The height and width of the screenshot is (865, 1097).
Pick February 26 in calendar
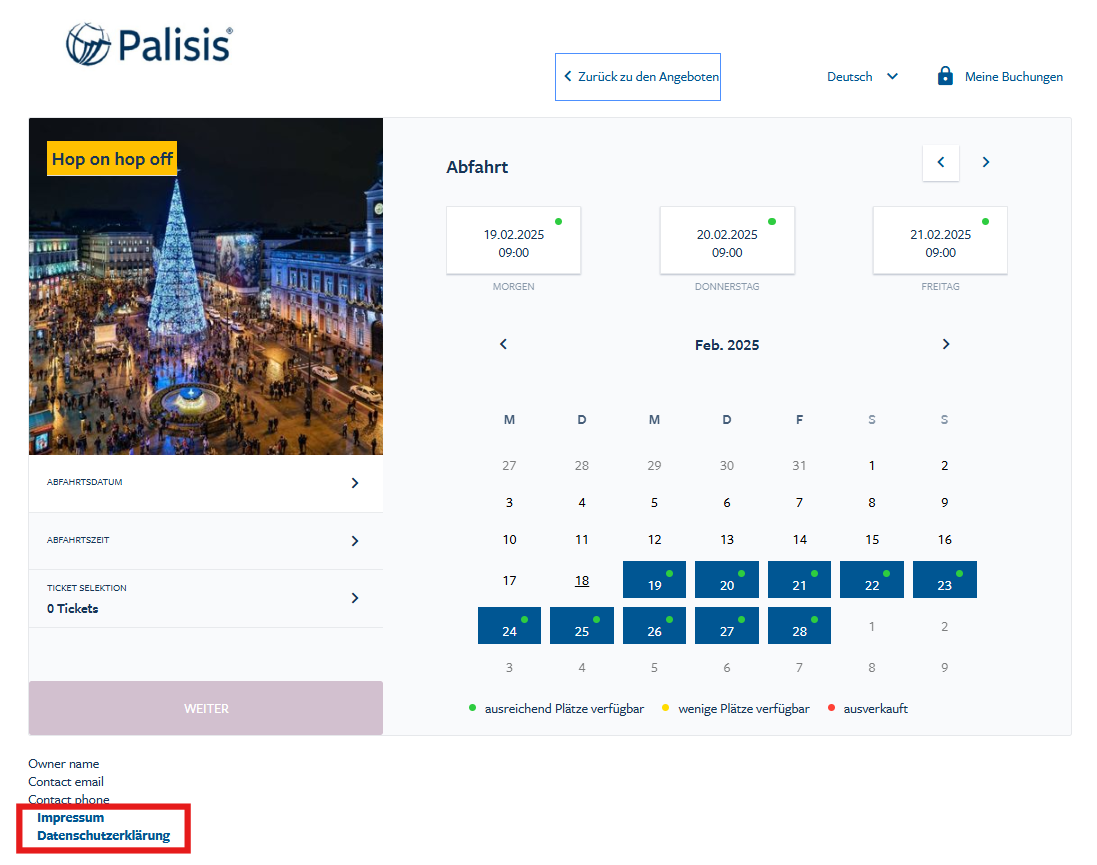point(654,626)
